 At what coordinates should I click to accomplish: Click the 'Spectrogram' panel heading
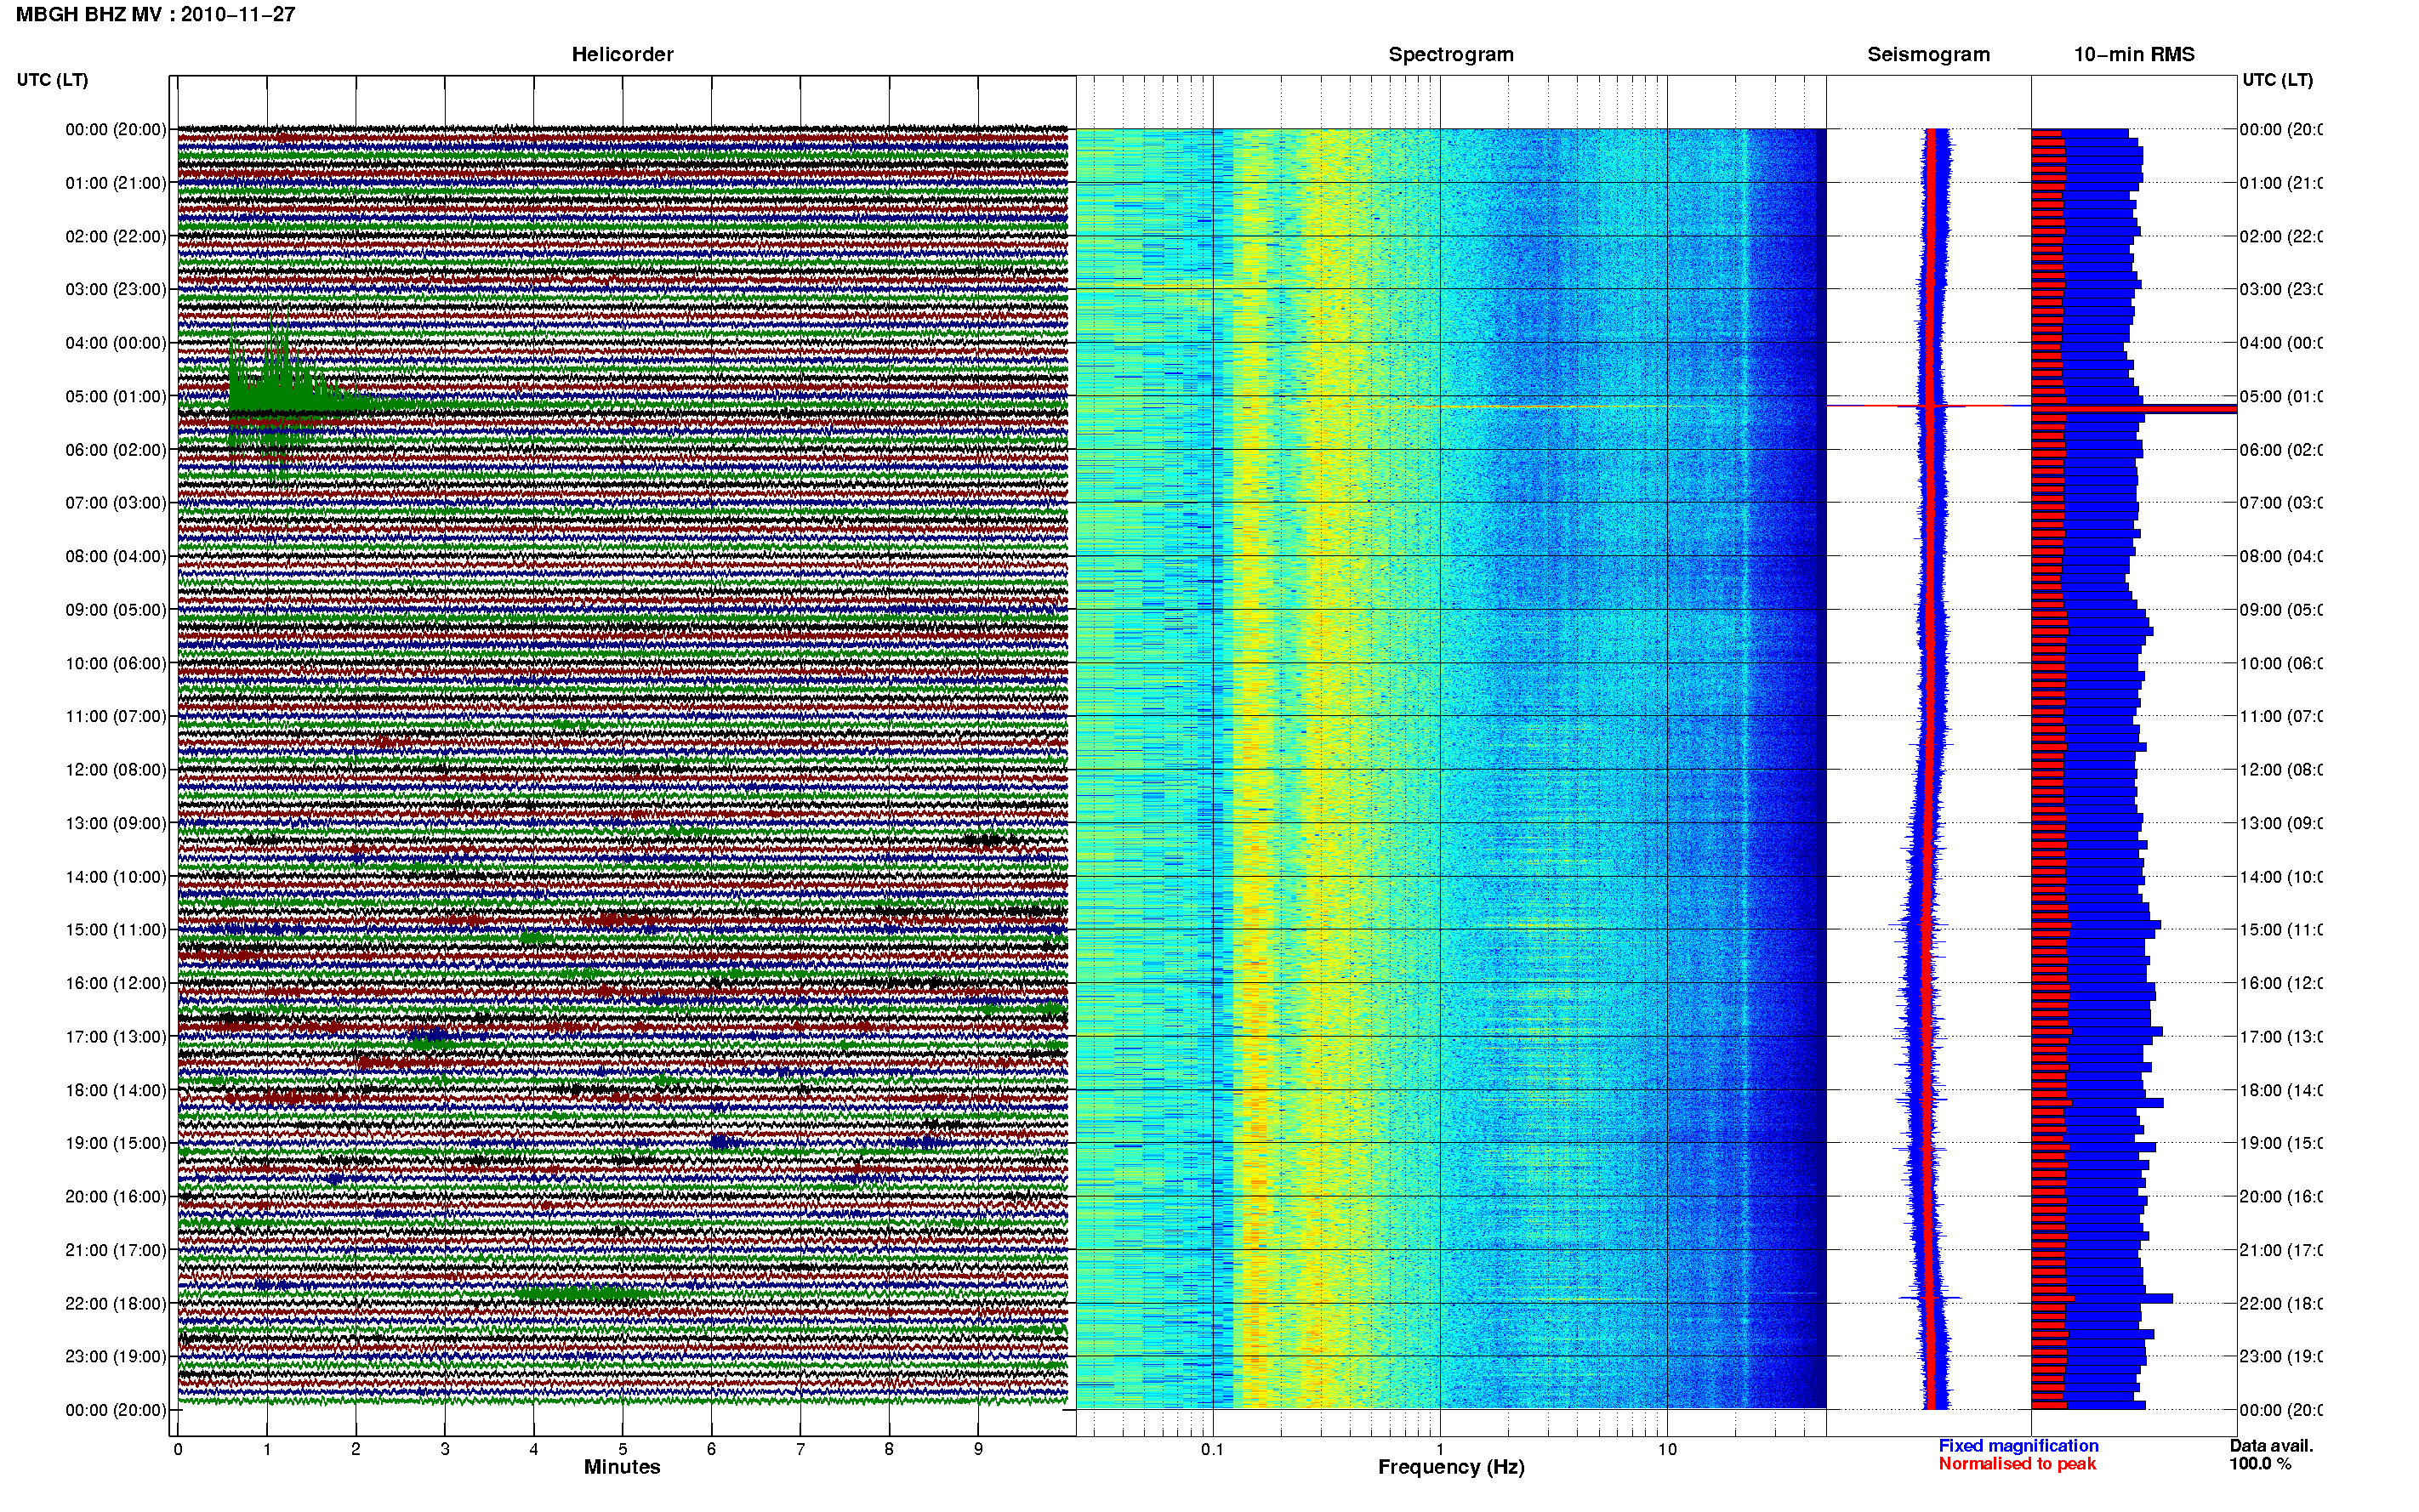coord(1450,55)
